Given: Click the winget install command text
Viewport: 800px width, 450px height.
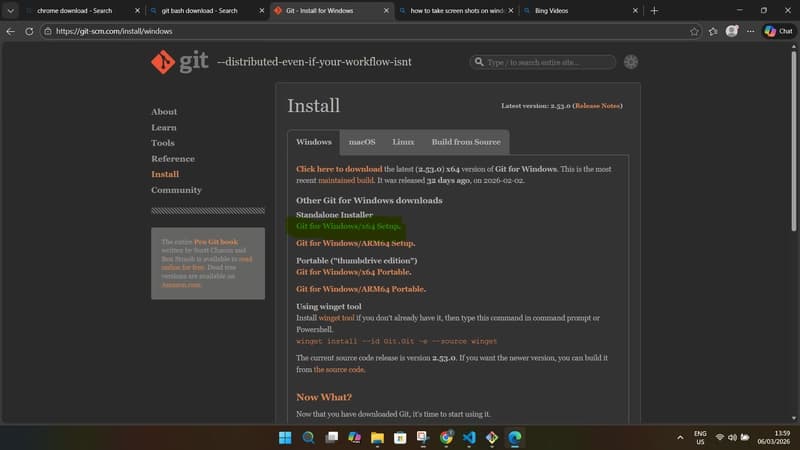Looking at the screenshot, I should (x=396, y=341).
